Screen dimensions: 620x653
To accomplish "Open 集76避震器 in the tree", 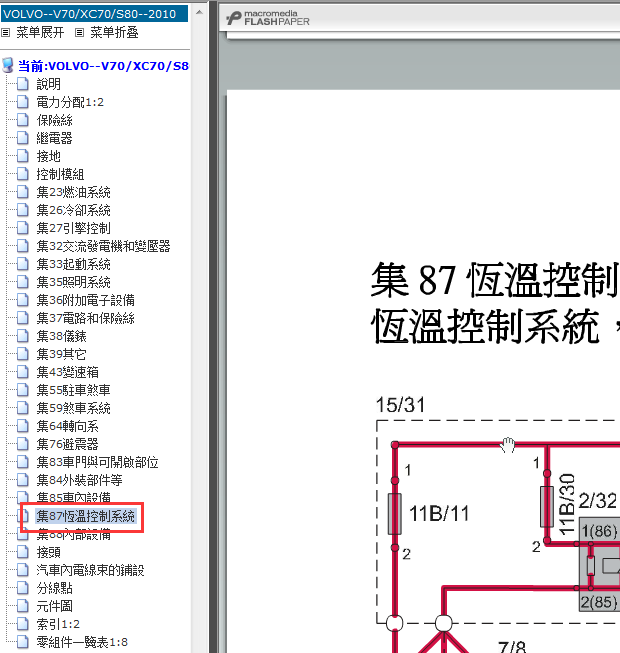I will coord(67,444).
